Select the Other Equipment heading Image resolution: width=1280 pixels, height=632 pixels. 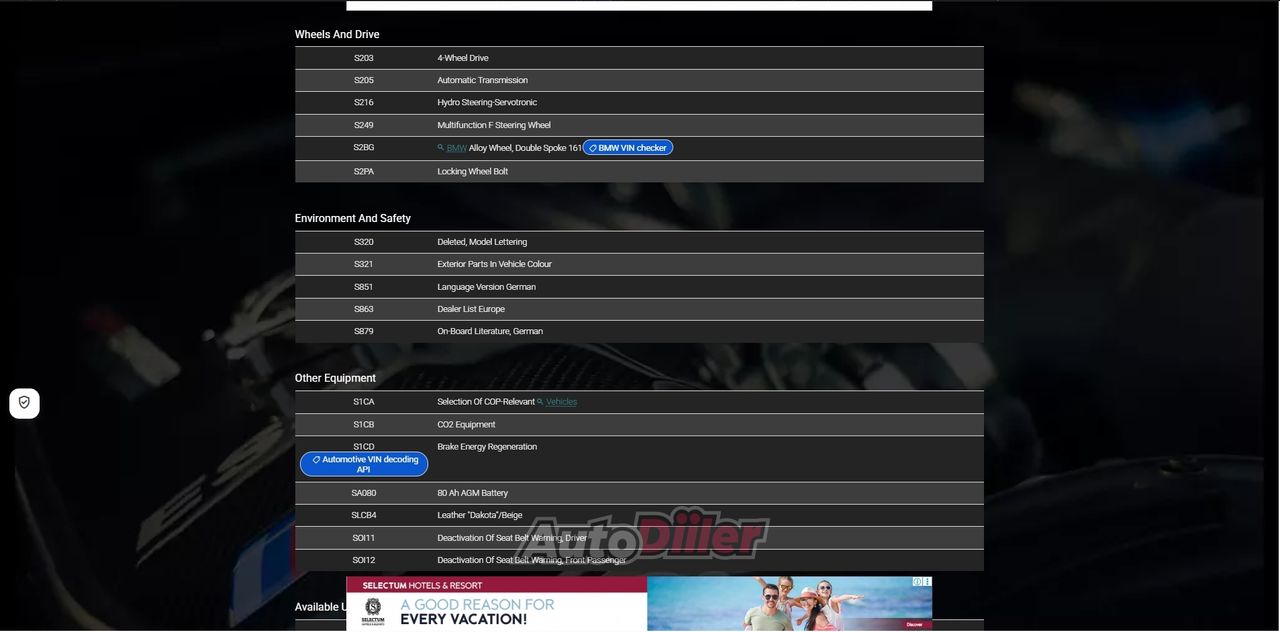coord(335,379)
